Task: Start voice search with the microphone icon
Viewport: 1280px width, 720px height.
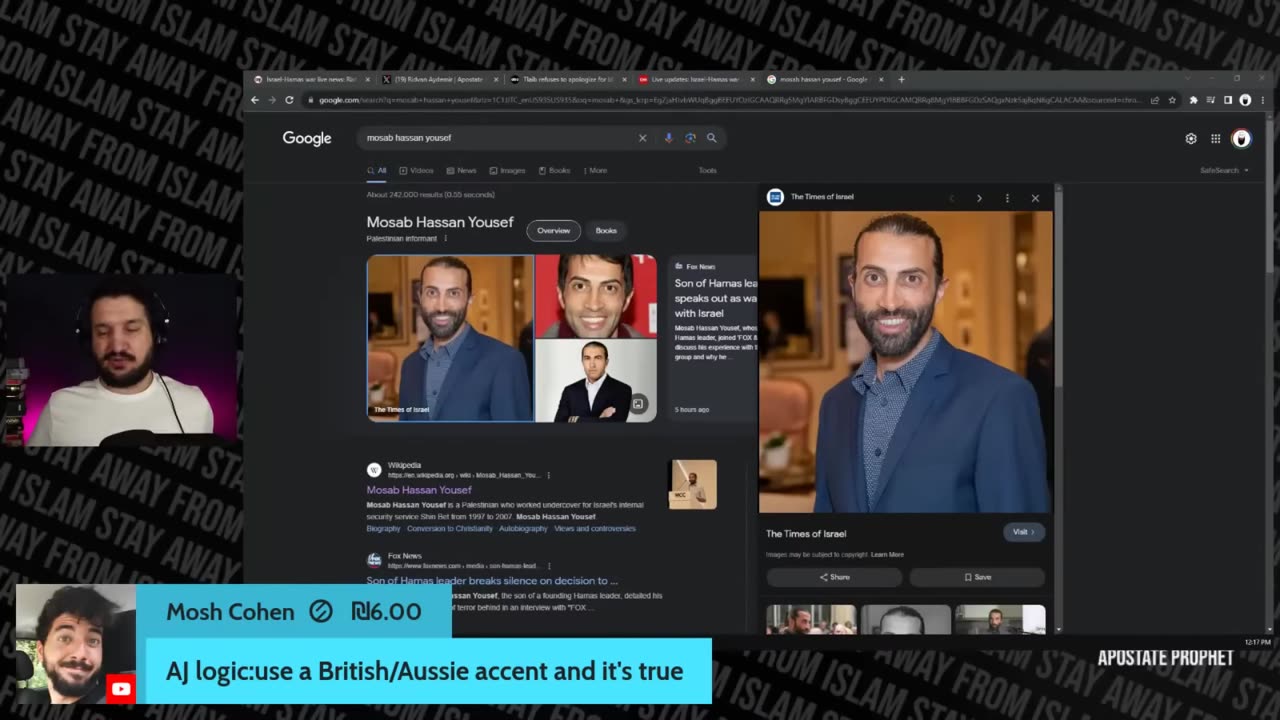Action: [668, 138]
